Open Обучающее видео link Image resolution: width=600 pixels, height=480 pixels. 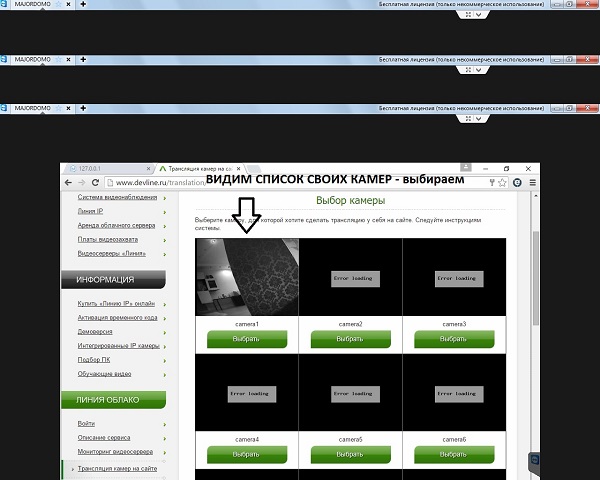[x=104, y=374]
